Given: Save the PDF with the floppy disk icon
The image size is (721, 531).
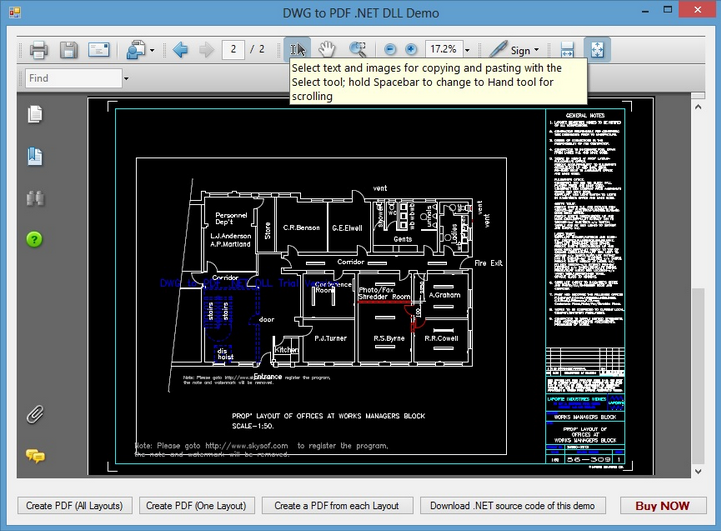Looking at the screenshot, I should tap(69, 50).
